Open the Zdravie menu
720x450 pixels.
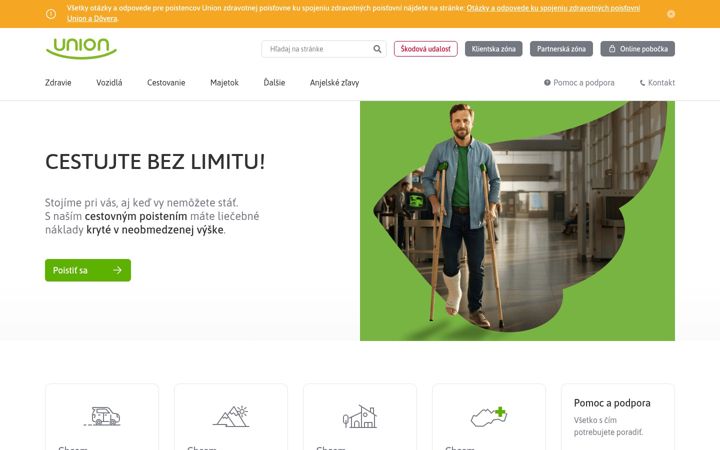[58, 83]
